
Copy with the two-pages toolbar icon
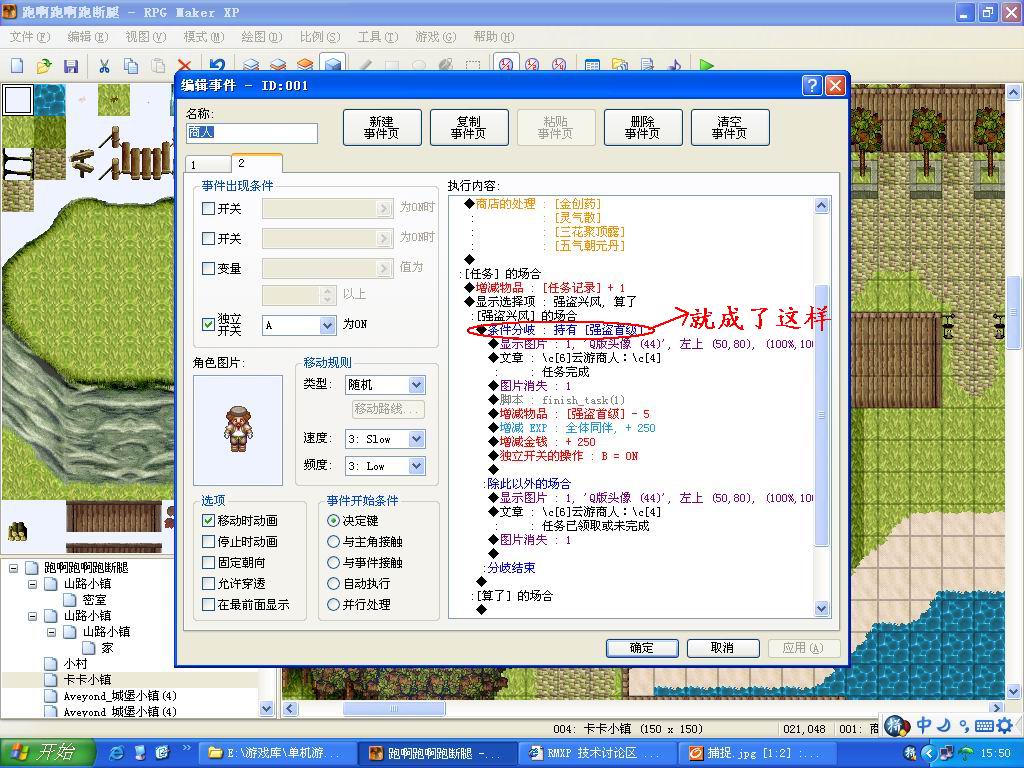point(131,65)
